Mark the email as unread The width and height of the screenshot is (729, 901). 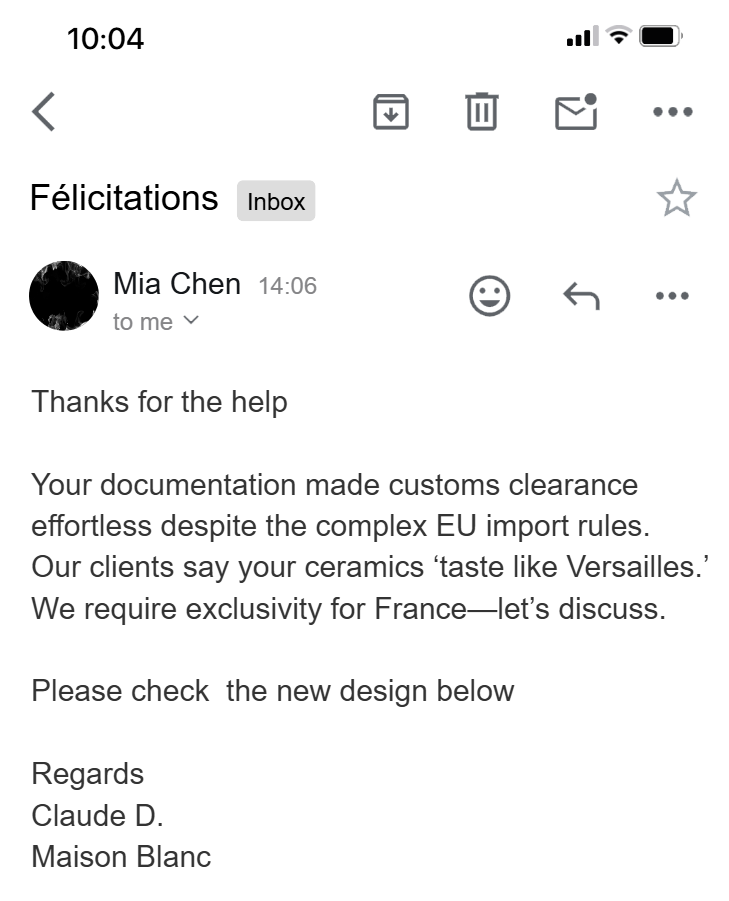(576, 111)
